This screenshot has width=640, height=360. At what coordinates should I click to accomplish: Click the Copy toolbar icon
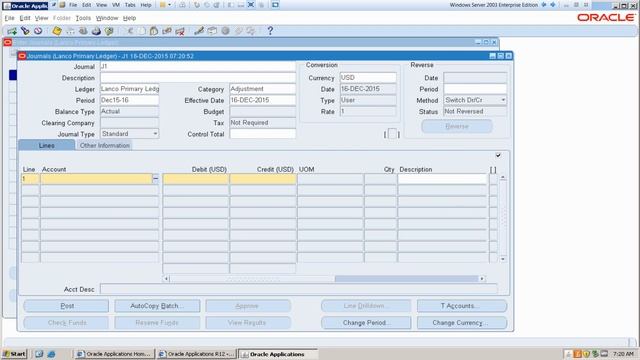click(x=141, y=31)
